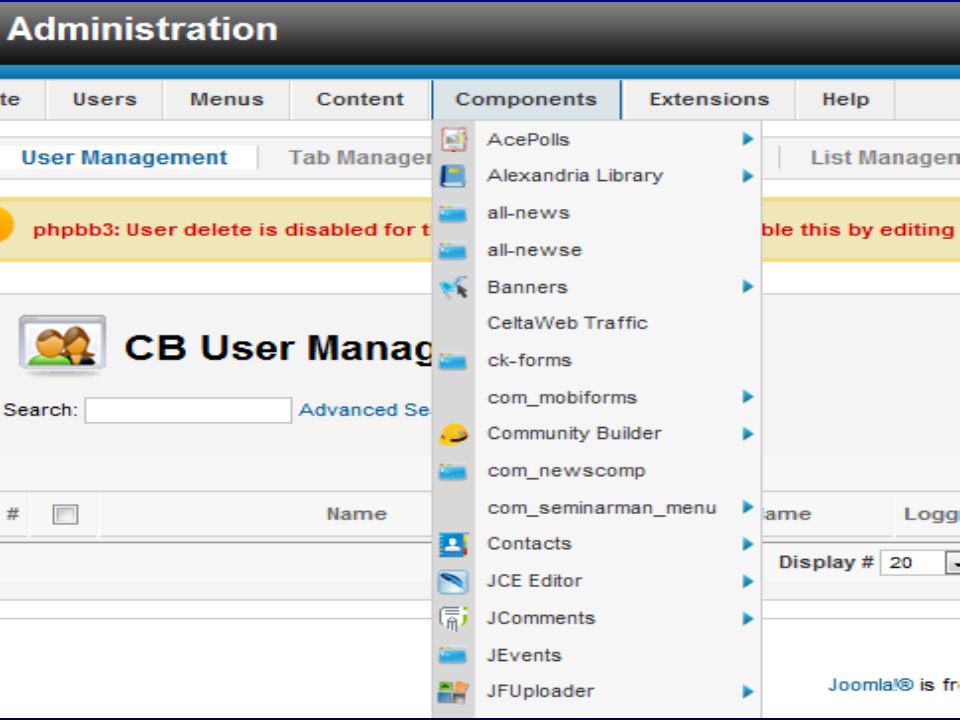Viewport: 960px width, 720px height.
Task: Expand the Contacts submenu arrow
Action: pyautogui.click(x=748, y=544)
